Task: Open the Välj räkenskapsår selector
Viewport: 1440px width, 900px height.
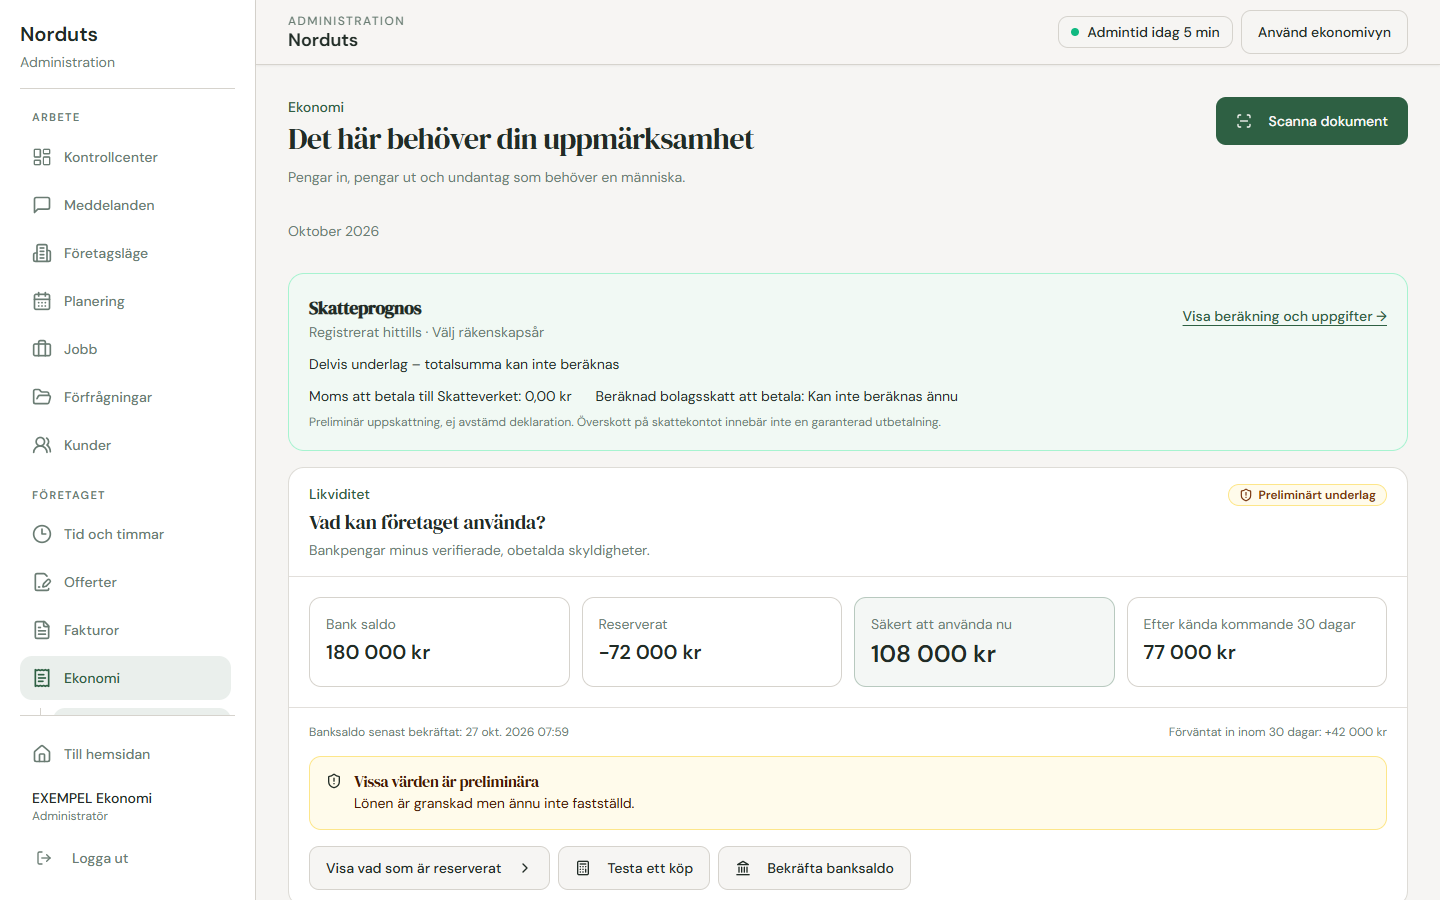Action: click(488, 332)
